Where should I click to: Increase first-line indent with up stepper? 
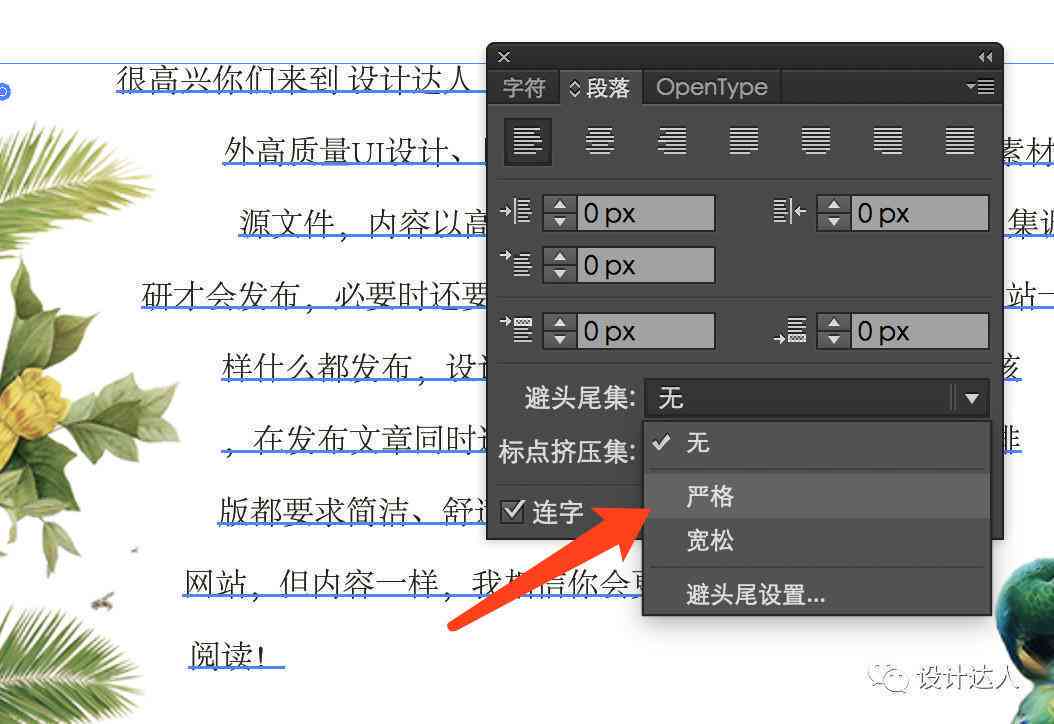tap(560, 257)
